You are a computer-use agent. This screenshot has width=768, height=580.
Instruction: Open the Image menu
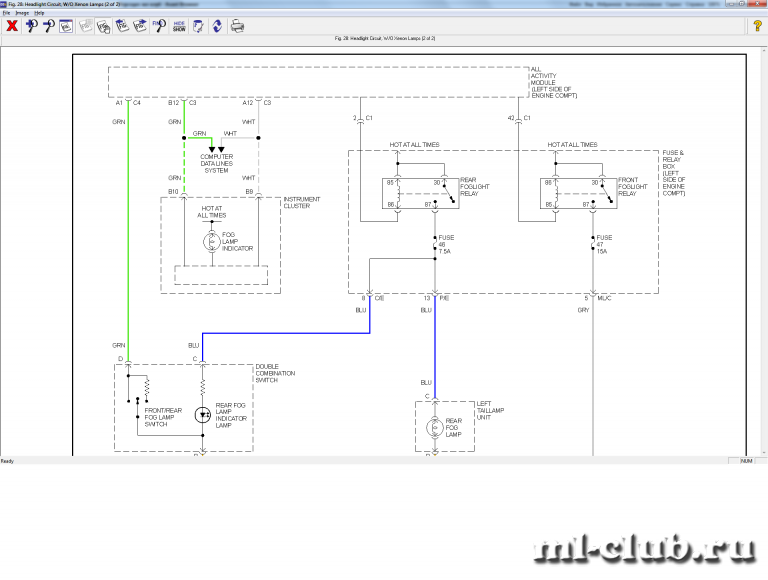21,12
